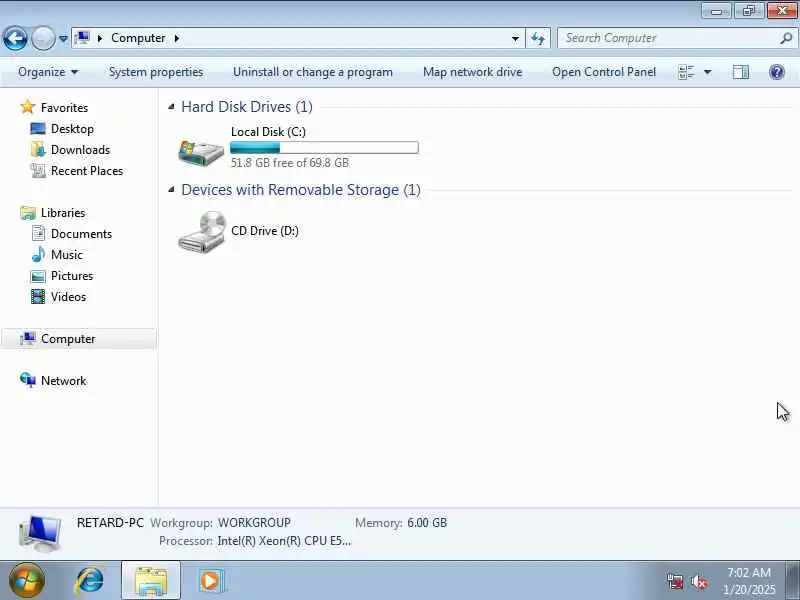
Task: Click the network status tray icon
Action: click(x=675, y=582)
